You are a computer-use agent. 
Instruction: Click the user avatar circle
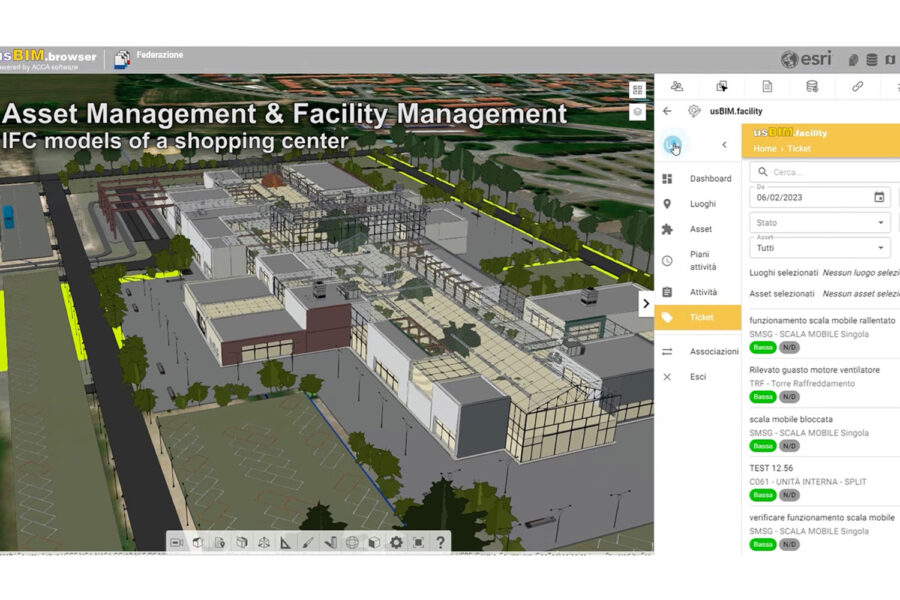(x=673, y=144)
